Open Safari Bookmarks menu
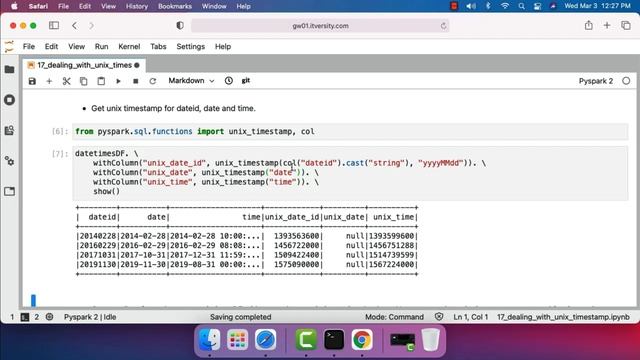Image resolution: width=640 pixels, height=360 pixels. click(175, 6)
